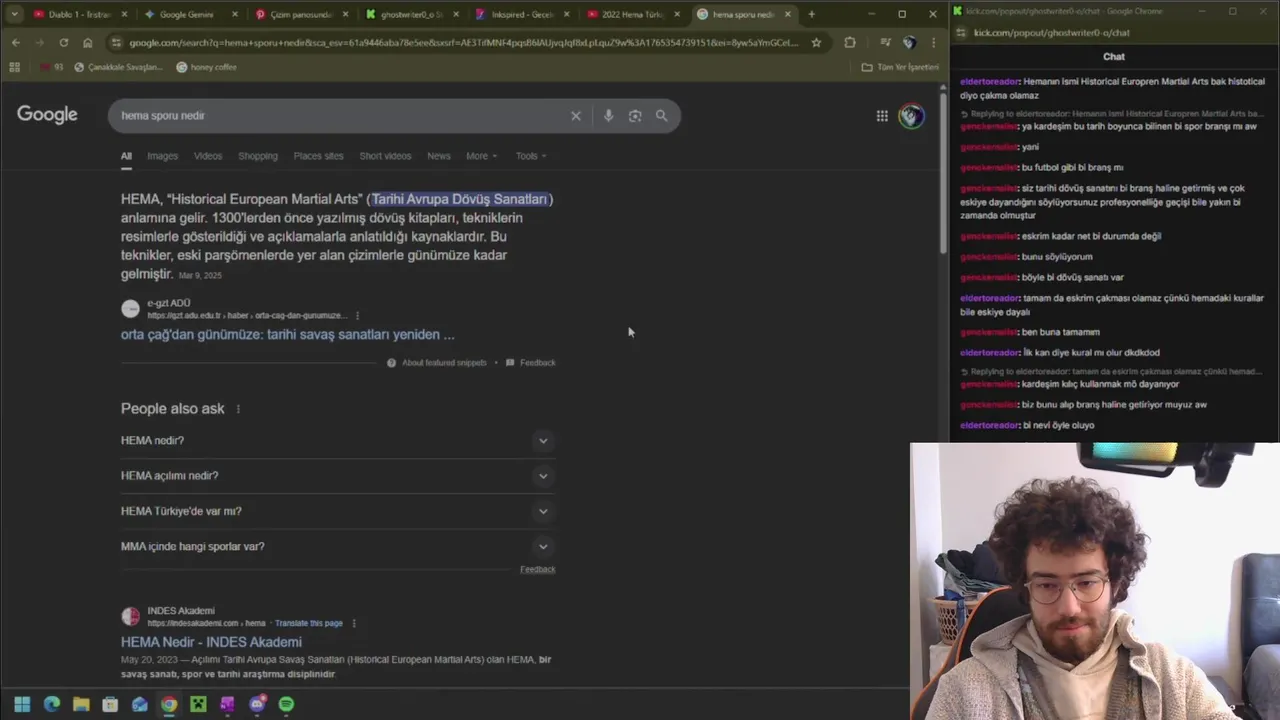Open File Explorer from taskbar
This screenshot has width=1280, height=720.
81,704
